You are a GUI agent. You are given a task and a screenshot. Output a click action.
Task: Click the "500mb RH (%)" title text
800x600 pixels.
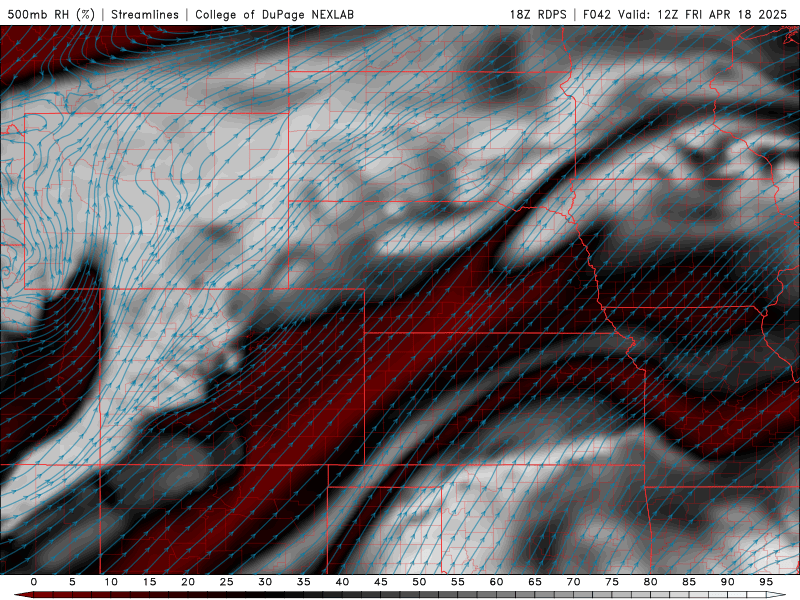click(x=51, y=14)
